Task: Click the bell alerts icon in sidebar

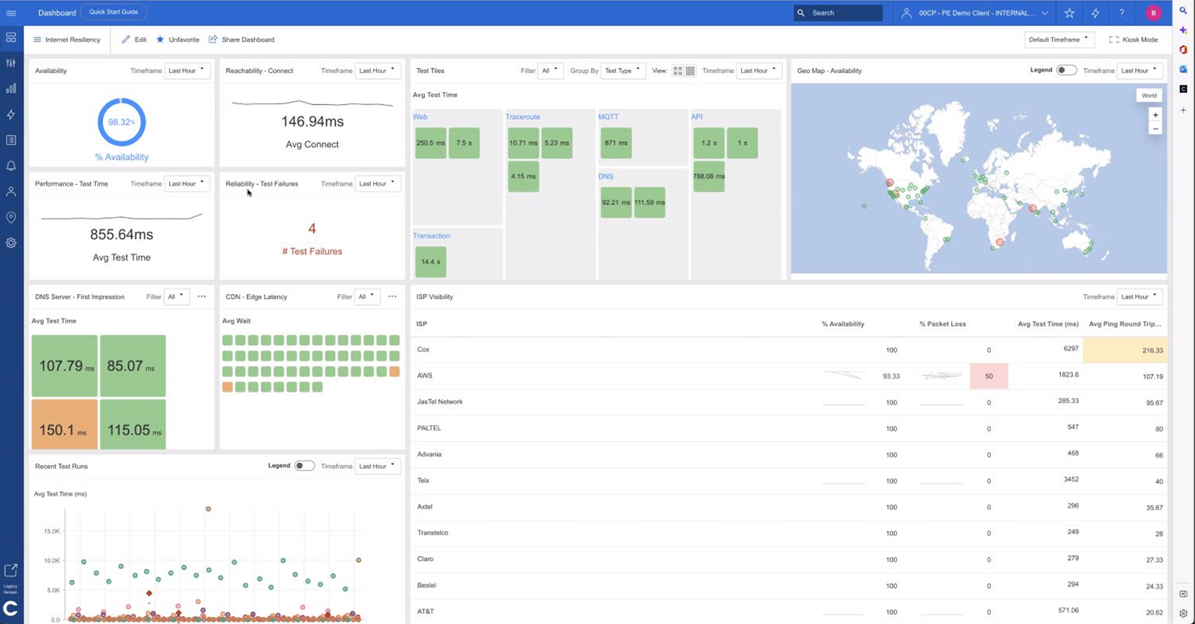Action: 11,166
